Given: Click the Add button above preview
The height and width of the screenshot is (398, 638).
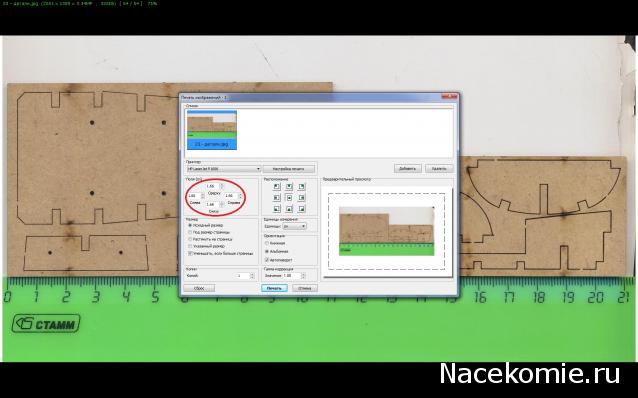Looking at the screenshot, I should [407, 168].
